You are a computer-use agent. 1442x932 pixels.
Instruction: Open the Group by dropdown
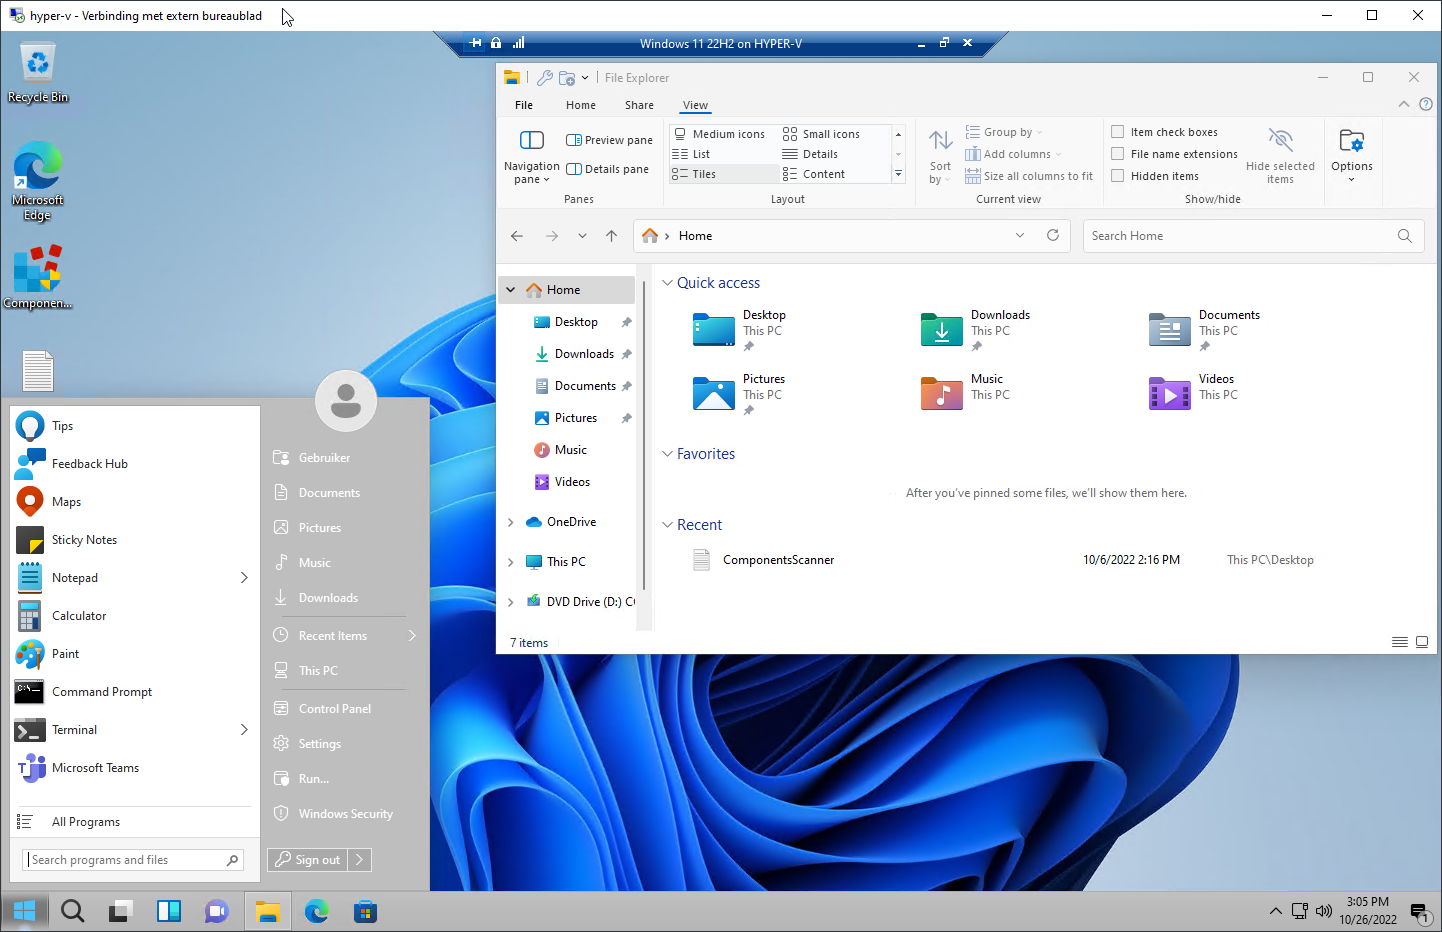[x=1004, y=132]
